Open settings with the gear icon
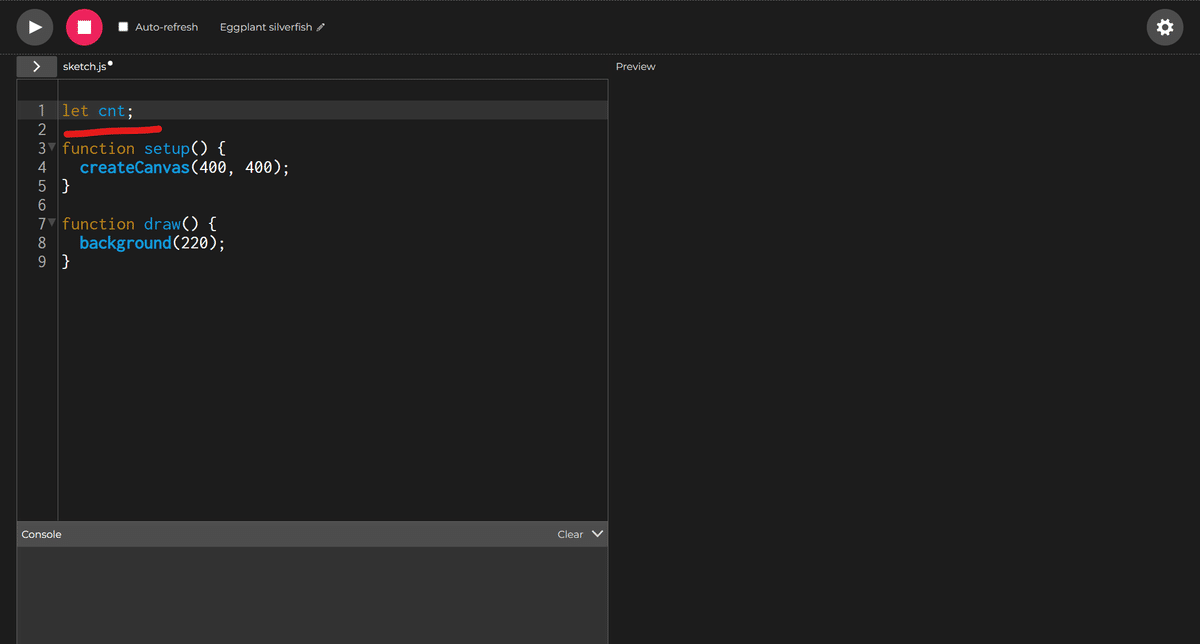Viewport: 1200px width, 644px height. point(1165,27)
